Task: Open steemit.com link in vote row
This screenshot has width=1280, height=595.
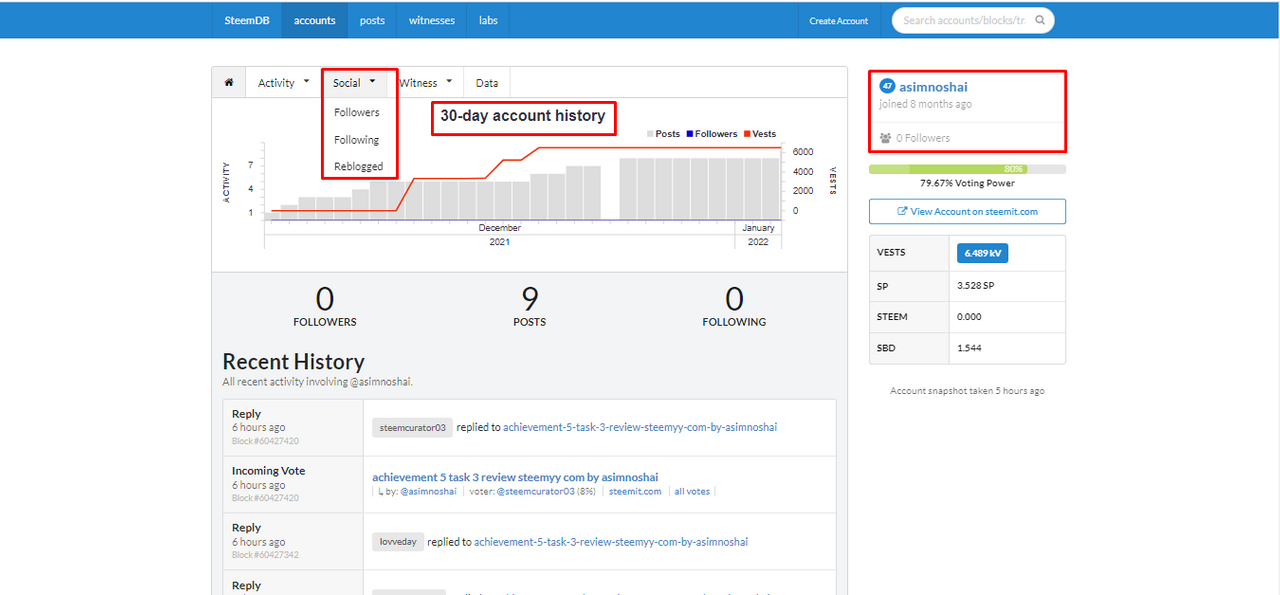Action: [635, 491]
